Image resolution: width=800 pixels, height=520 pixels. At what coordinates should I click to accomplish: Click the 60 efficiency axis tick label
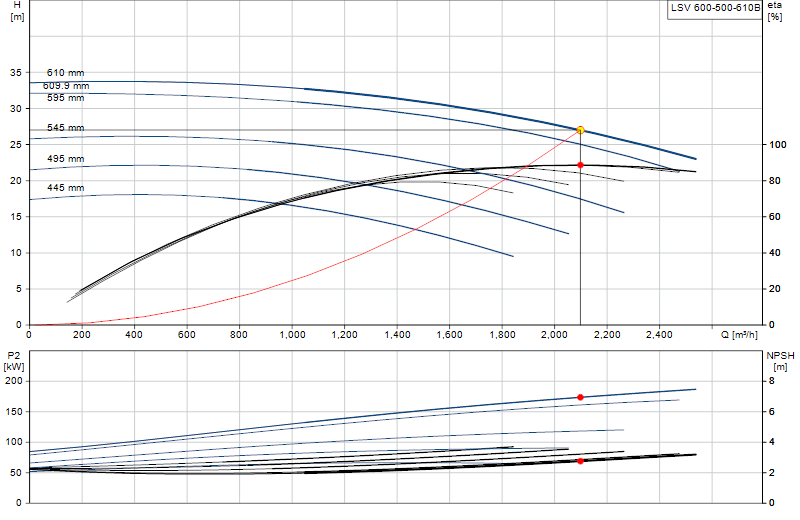coord(774,217)
